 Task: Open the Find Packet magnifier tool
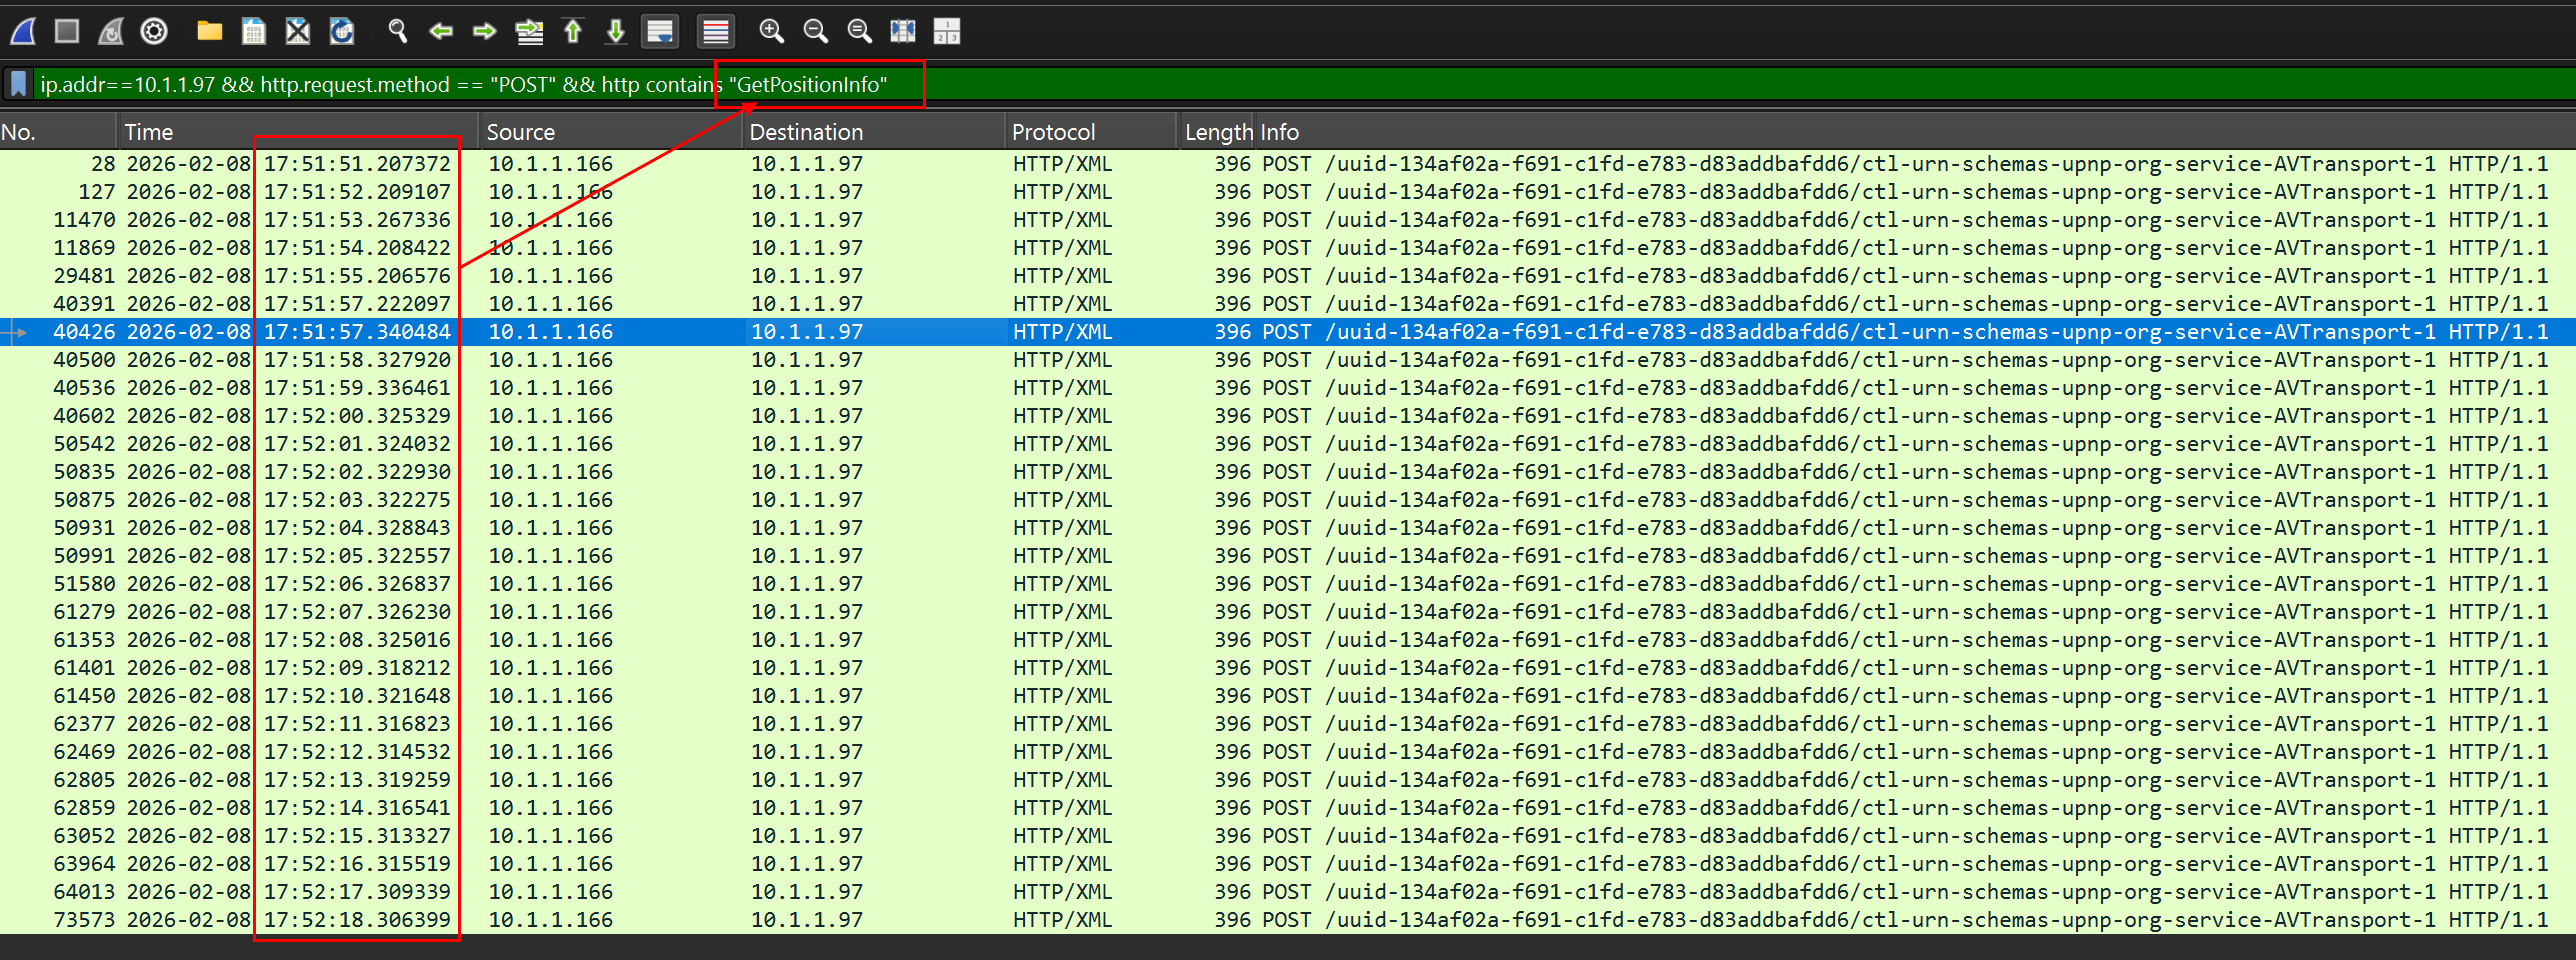coord(398,32)
